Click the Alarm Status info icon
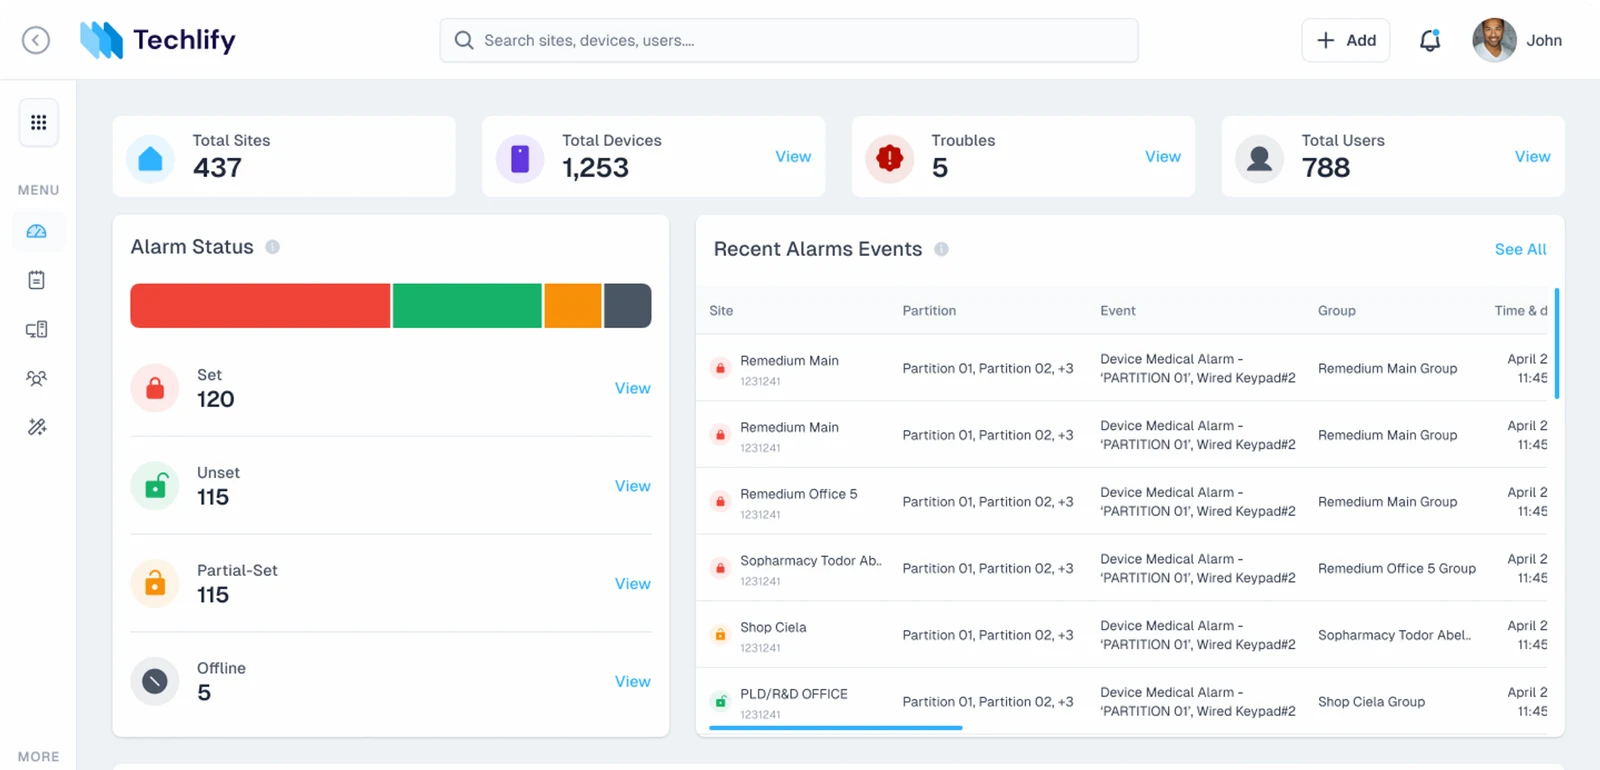1600x770 pixels. point(272,247)
